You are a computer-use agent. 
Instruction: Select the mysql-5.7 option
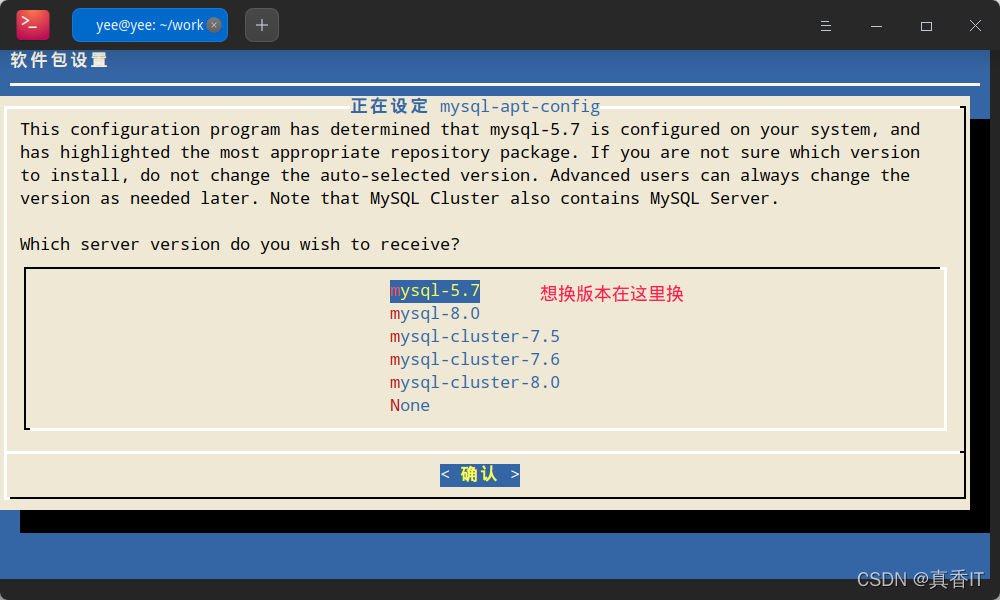pyautogui.click(x=435, y=291)
